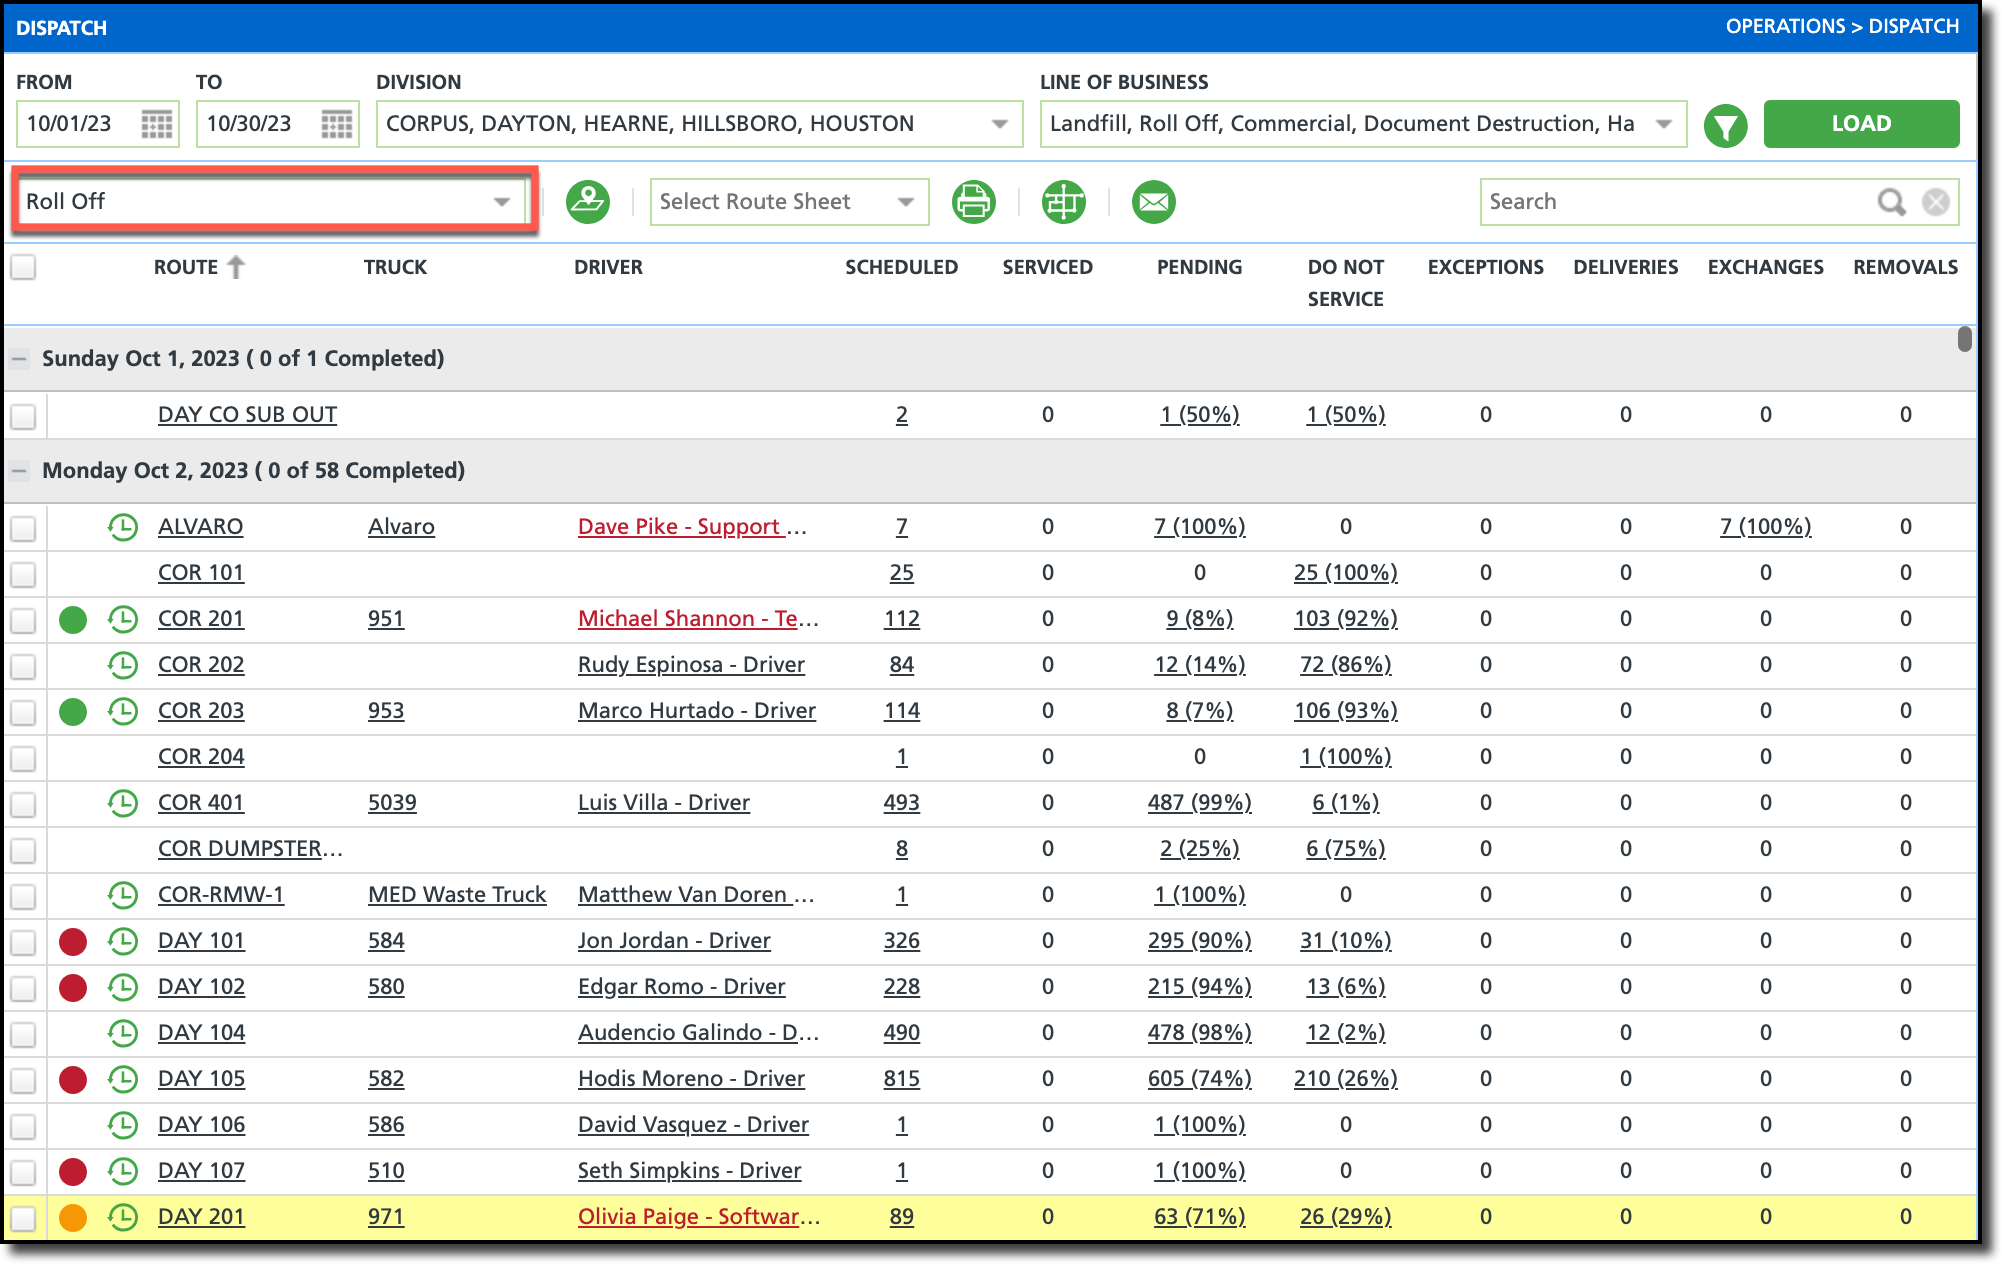Viewport: 2002px width, 1264px height.
Task: Click clock history icon for COR 201
Action: [123, 619]
